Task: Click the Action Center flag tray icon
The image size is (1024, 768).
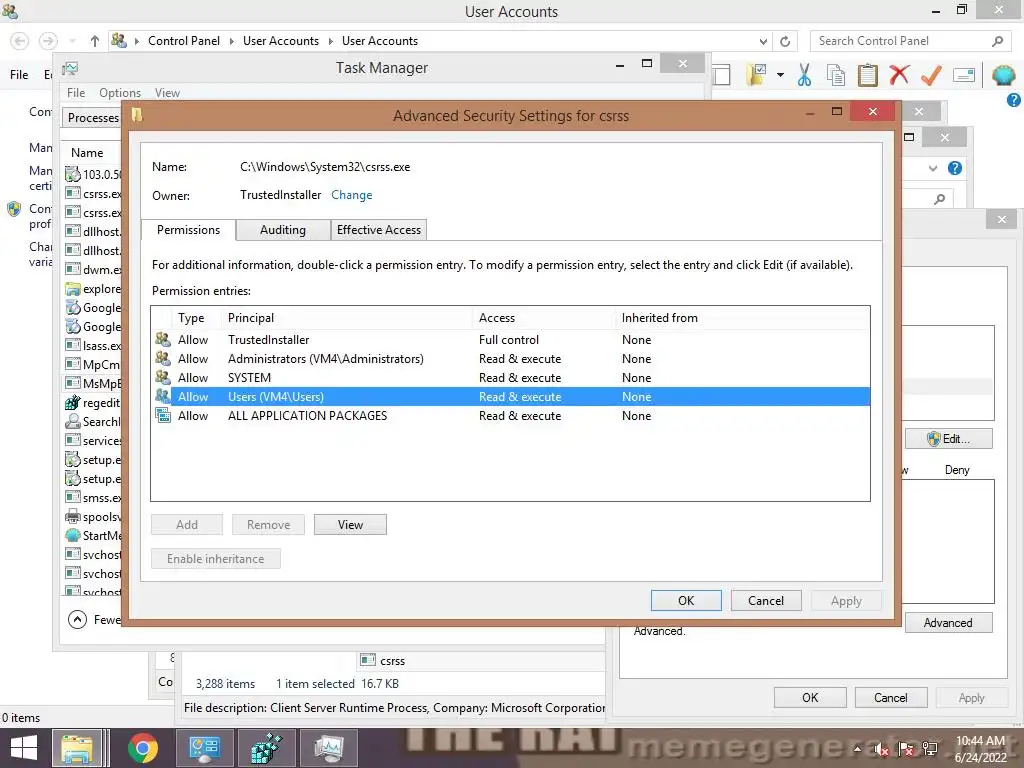Action: 905,749
